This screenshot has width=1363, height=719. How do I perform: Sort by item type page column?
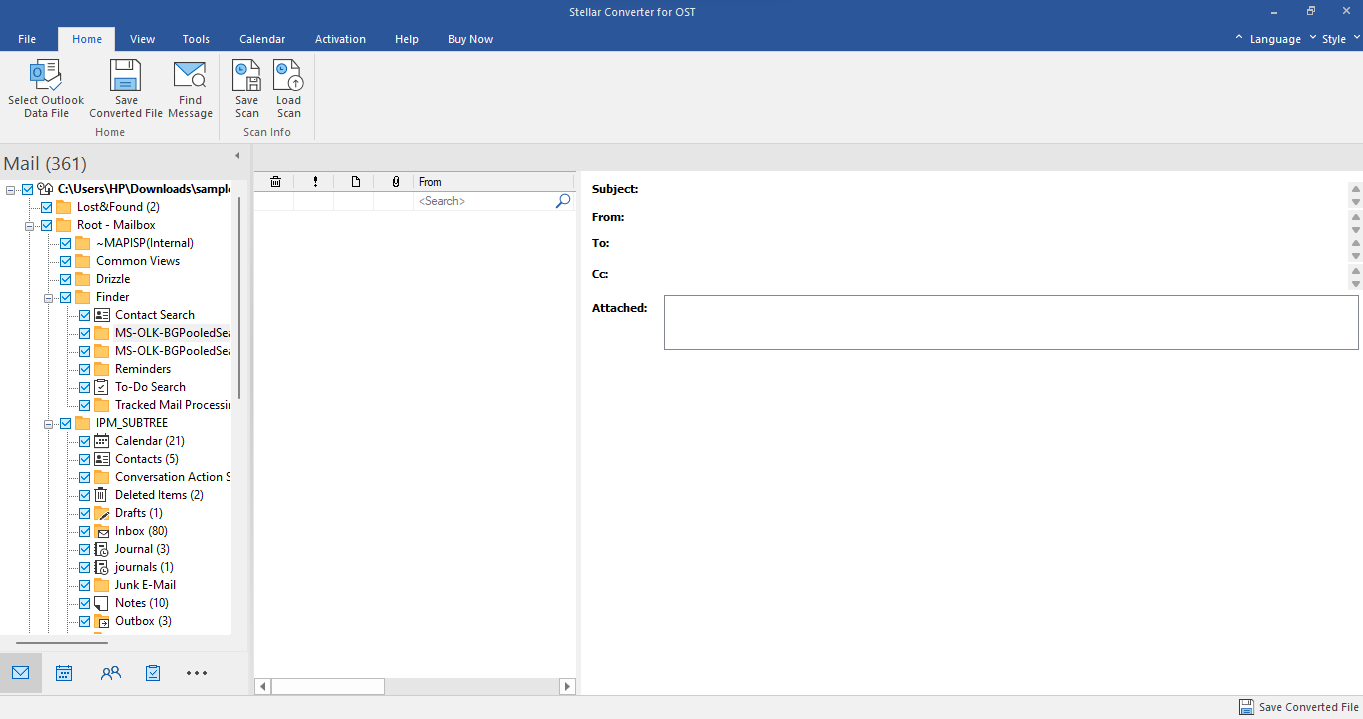[x=355, y=182]
